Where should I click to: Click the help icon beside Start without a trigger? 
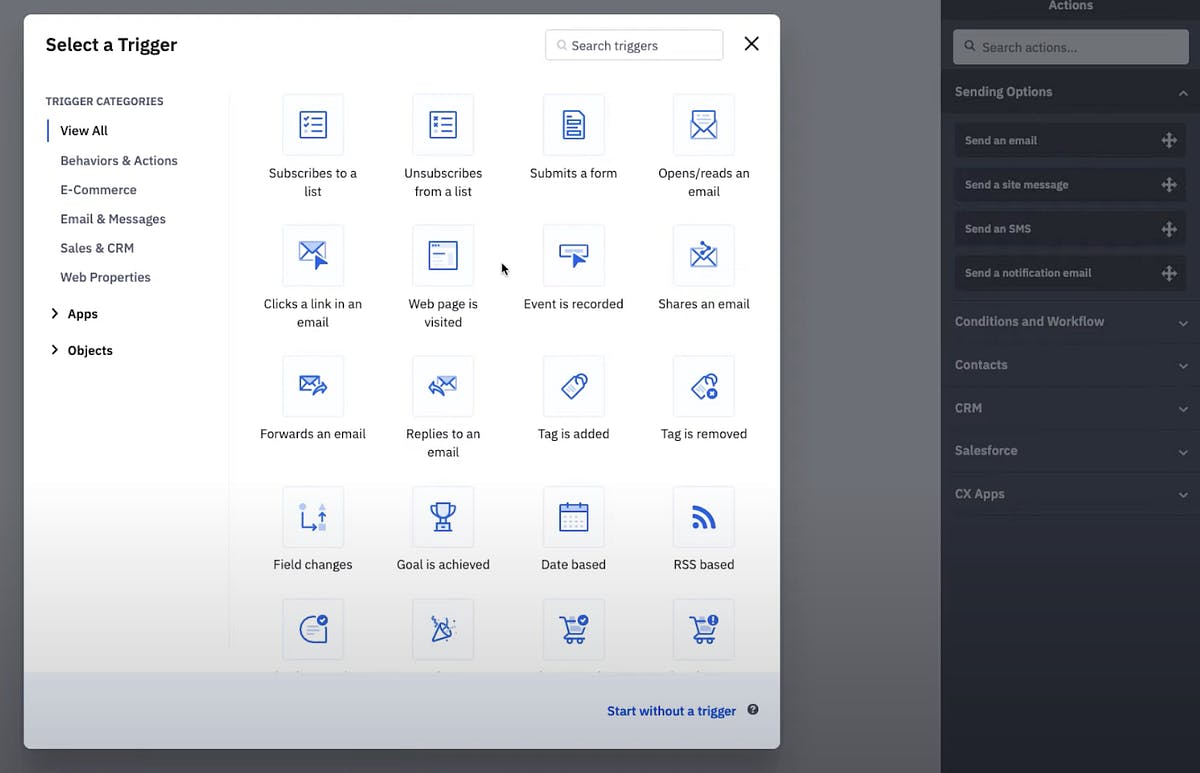click(753, 710)
